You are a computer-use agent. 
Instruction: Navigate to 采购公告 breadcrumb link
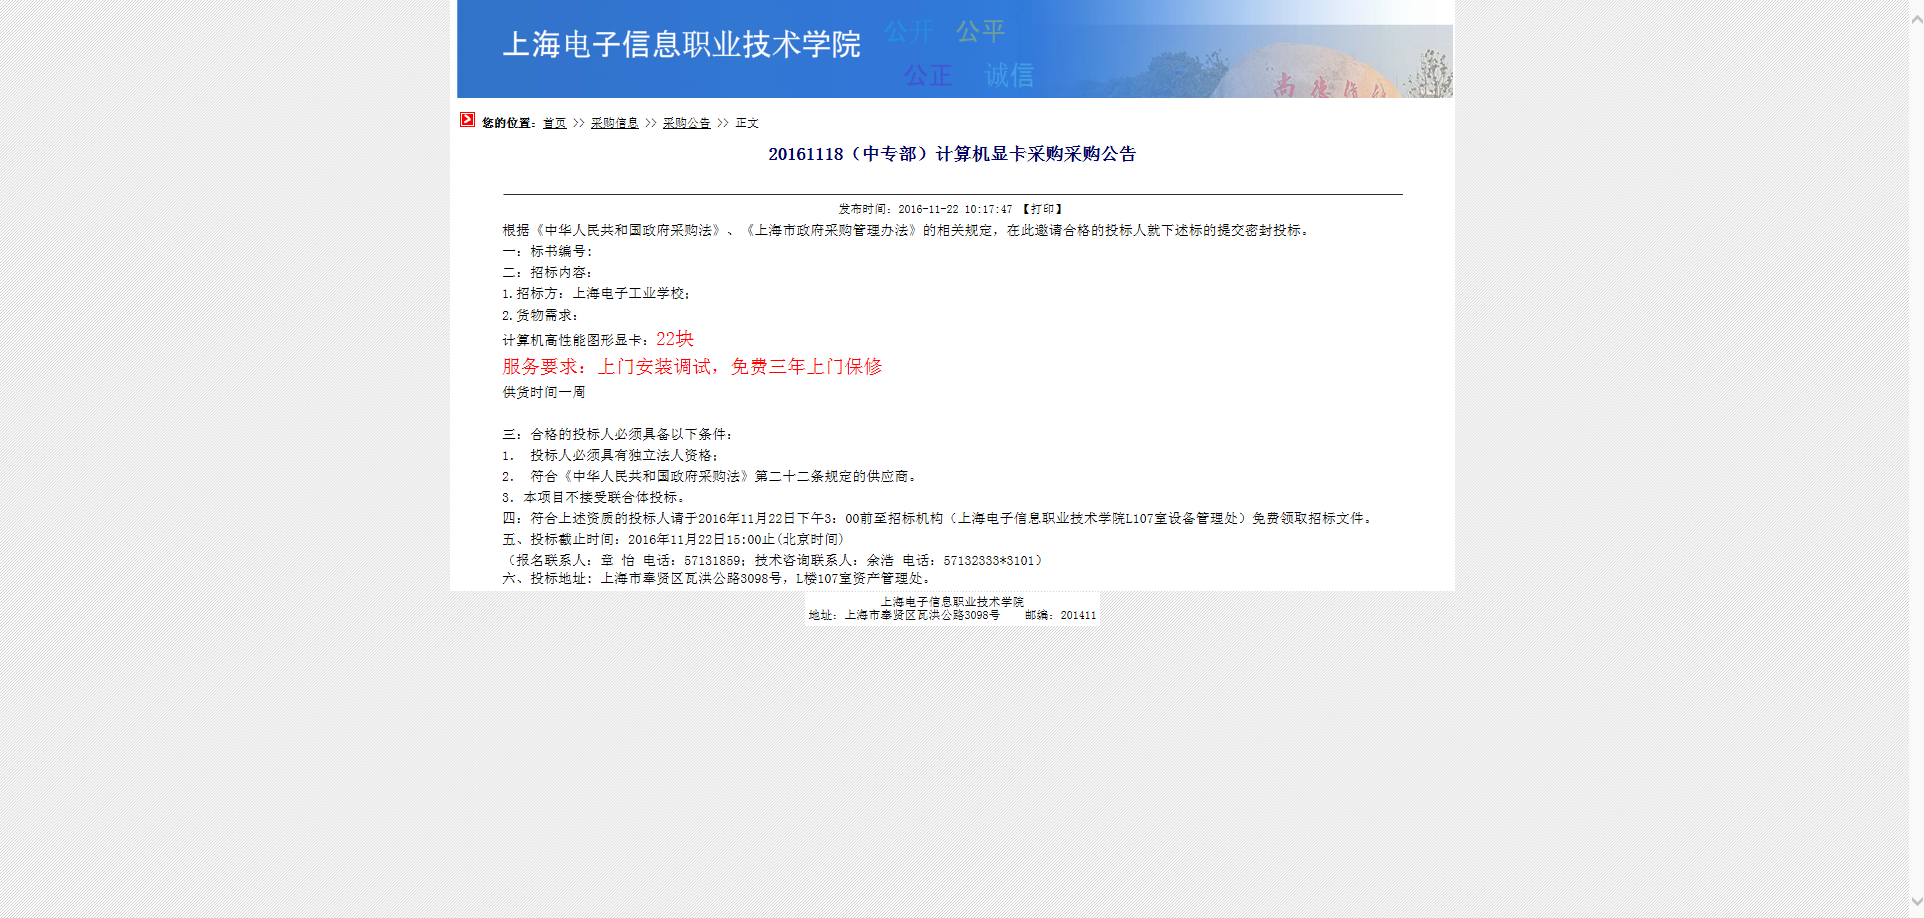(686, 123)
